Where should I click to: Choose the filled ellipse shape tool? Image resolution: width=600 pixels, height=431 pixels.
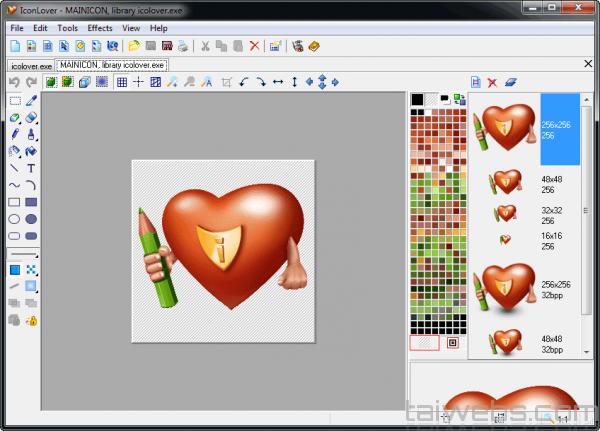[x=31, y=219]
